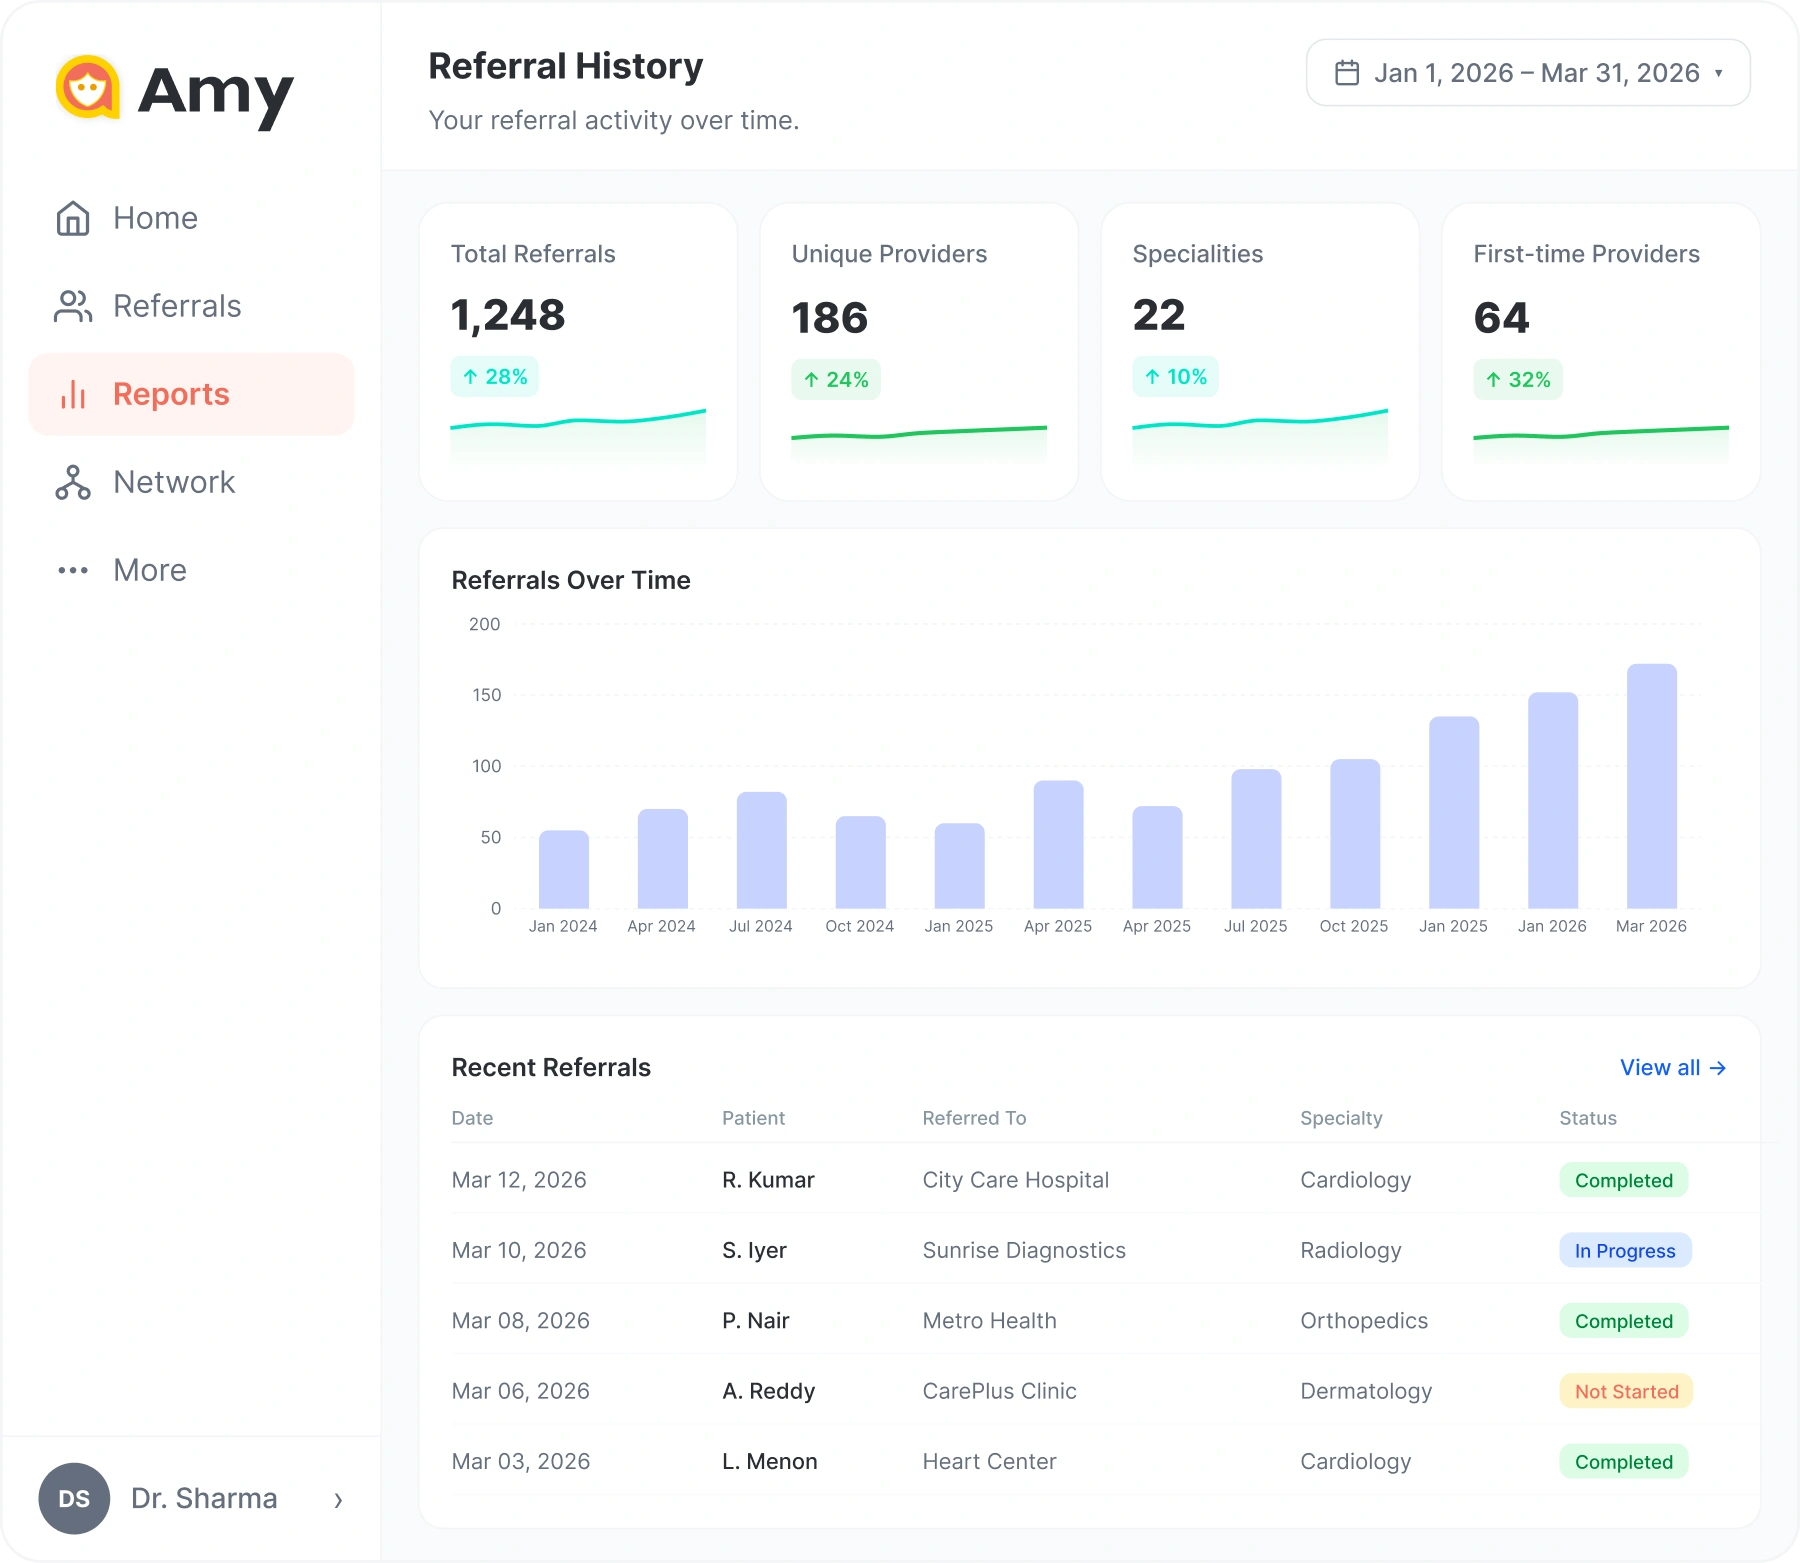Click the More three-dots icon

pos(73,570)
